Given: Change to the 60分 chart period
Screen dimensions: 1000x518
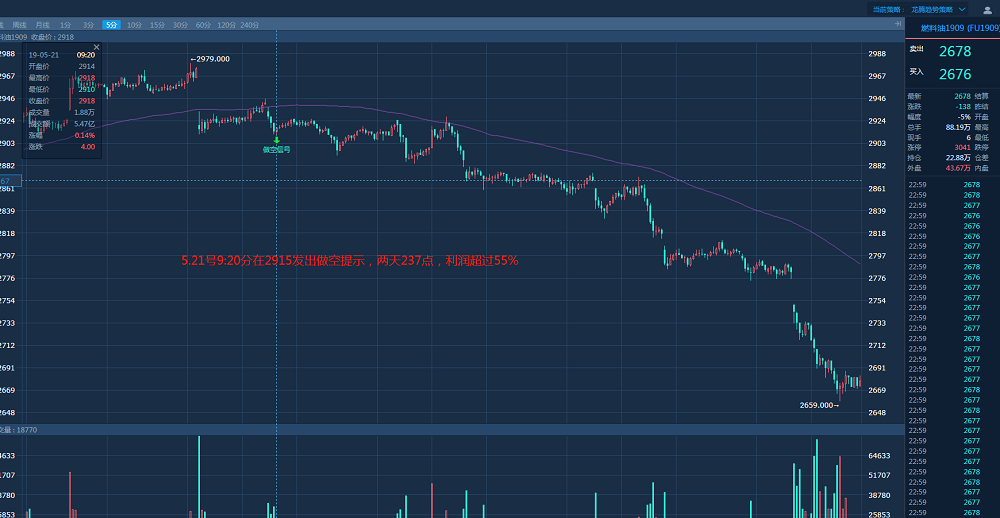Looking at the screenshot, I should click(x=203, y=24).
